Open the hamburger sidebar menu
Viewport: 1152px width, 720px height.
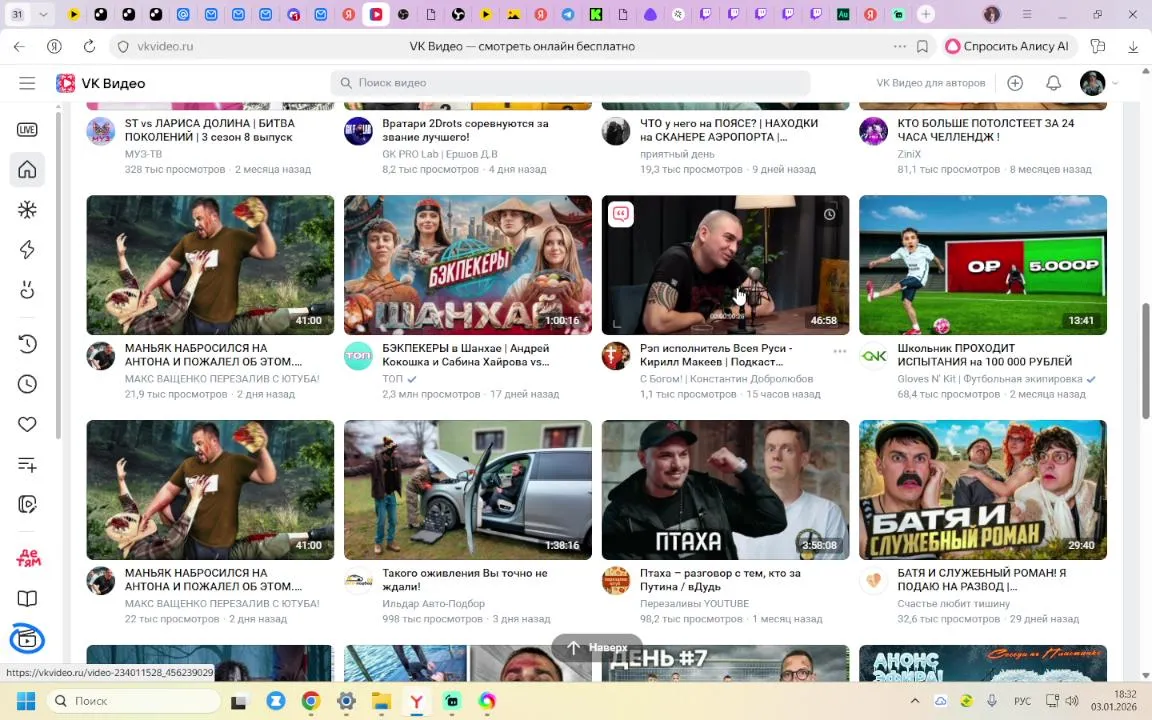27,83
